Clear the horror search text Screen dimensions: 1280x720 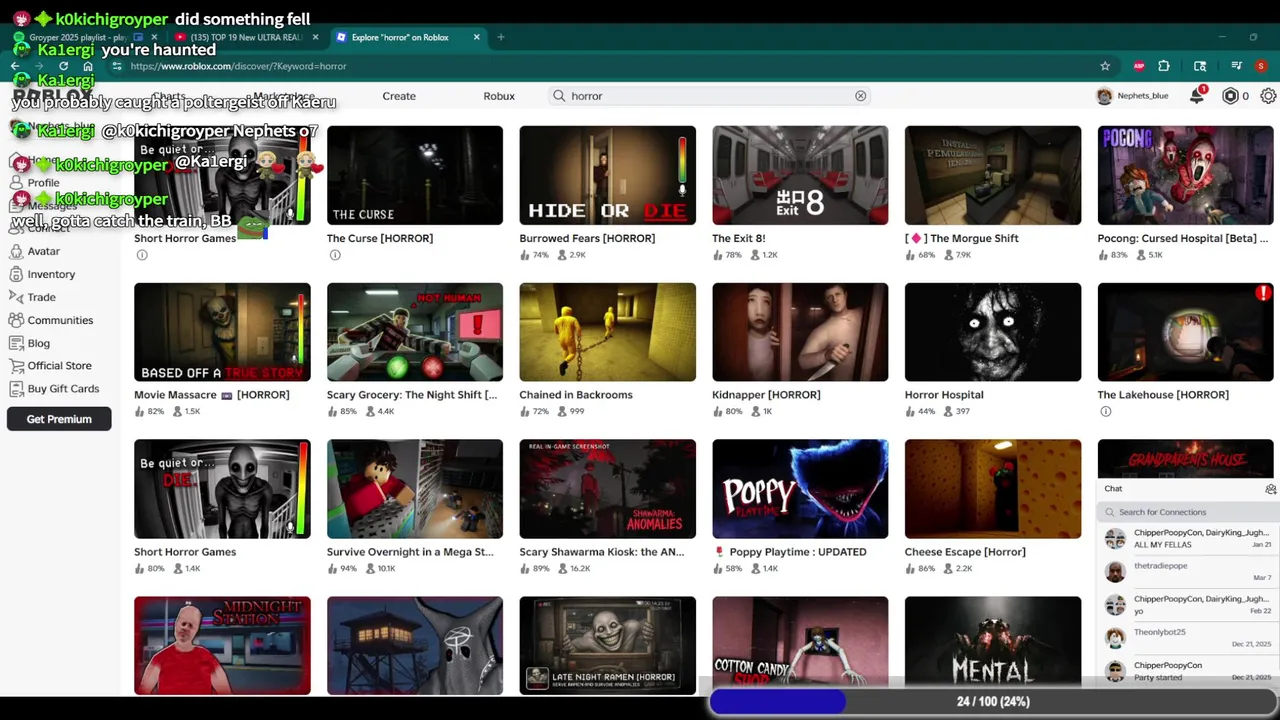[x=860, y=96]
